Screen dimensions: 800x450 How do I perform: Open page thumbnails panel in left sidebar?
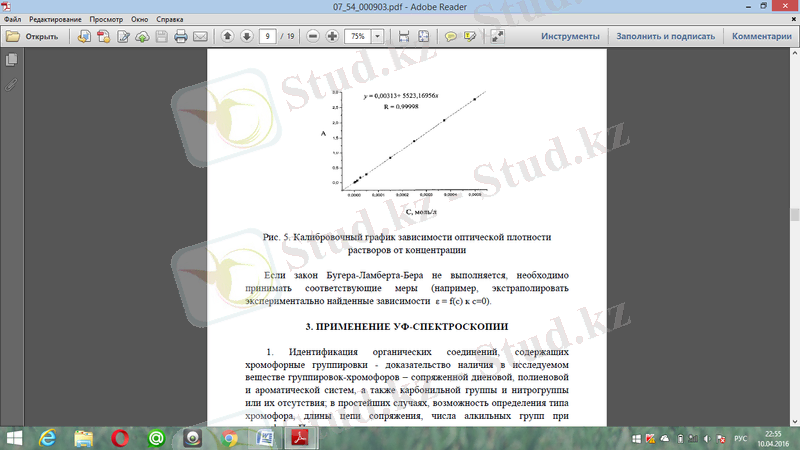coord(11,60)
